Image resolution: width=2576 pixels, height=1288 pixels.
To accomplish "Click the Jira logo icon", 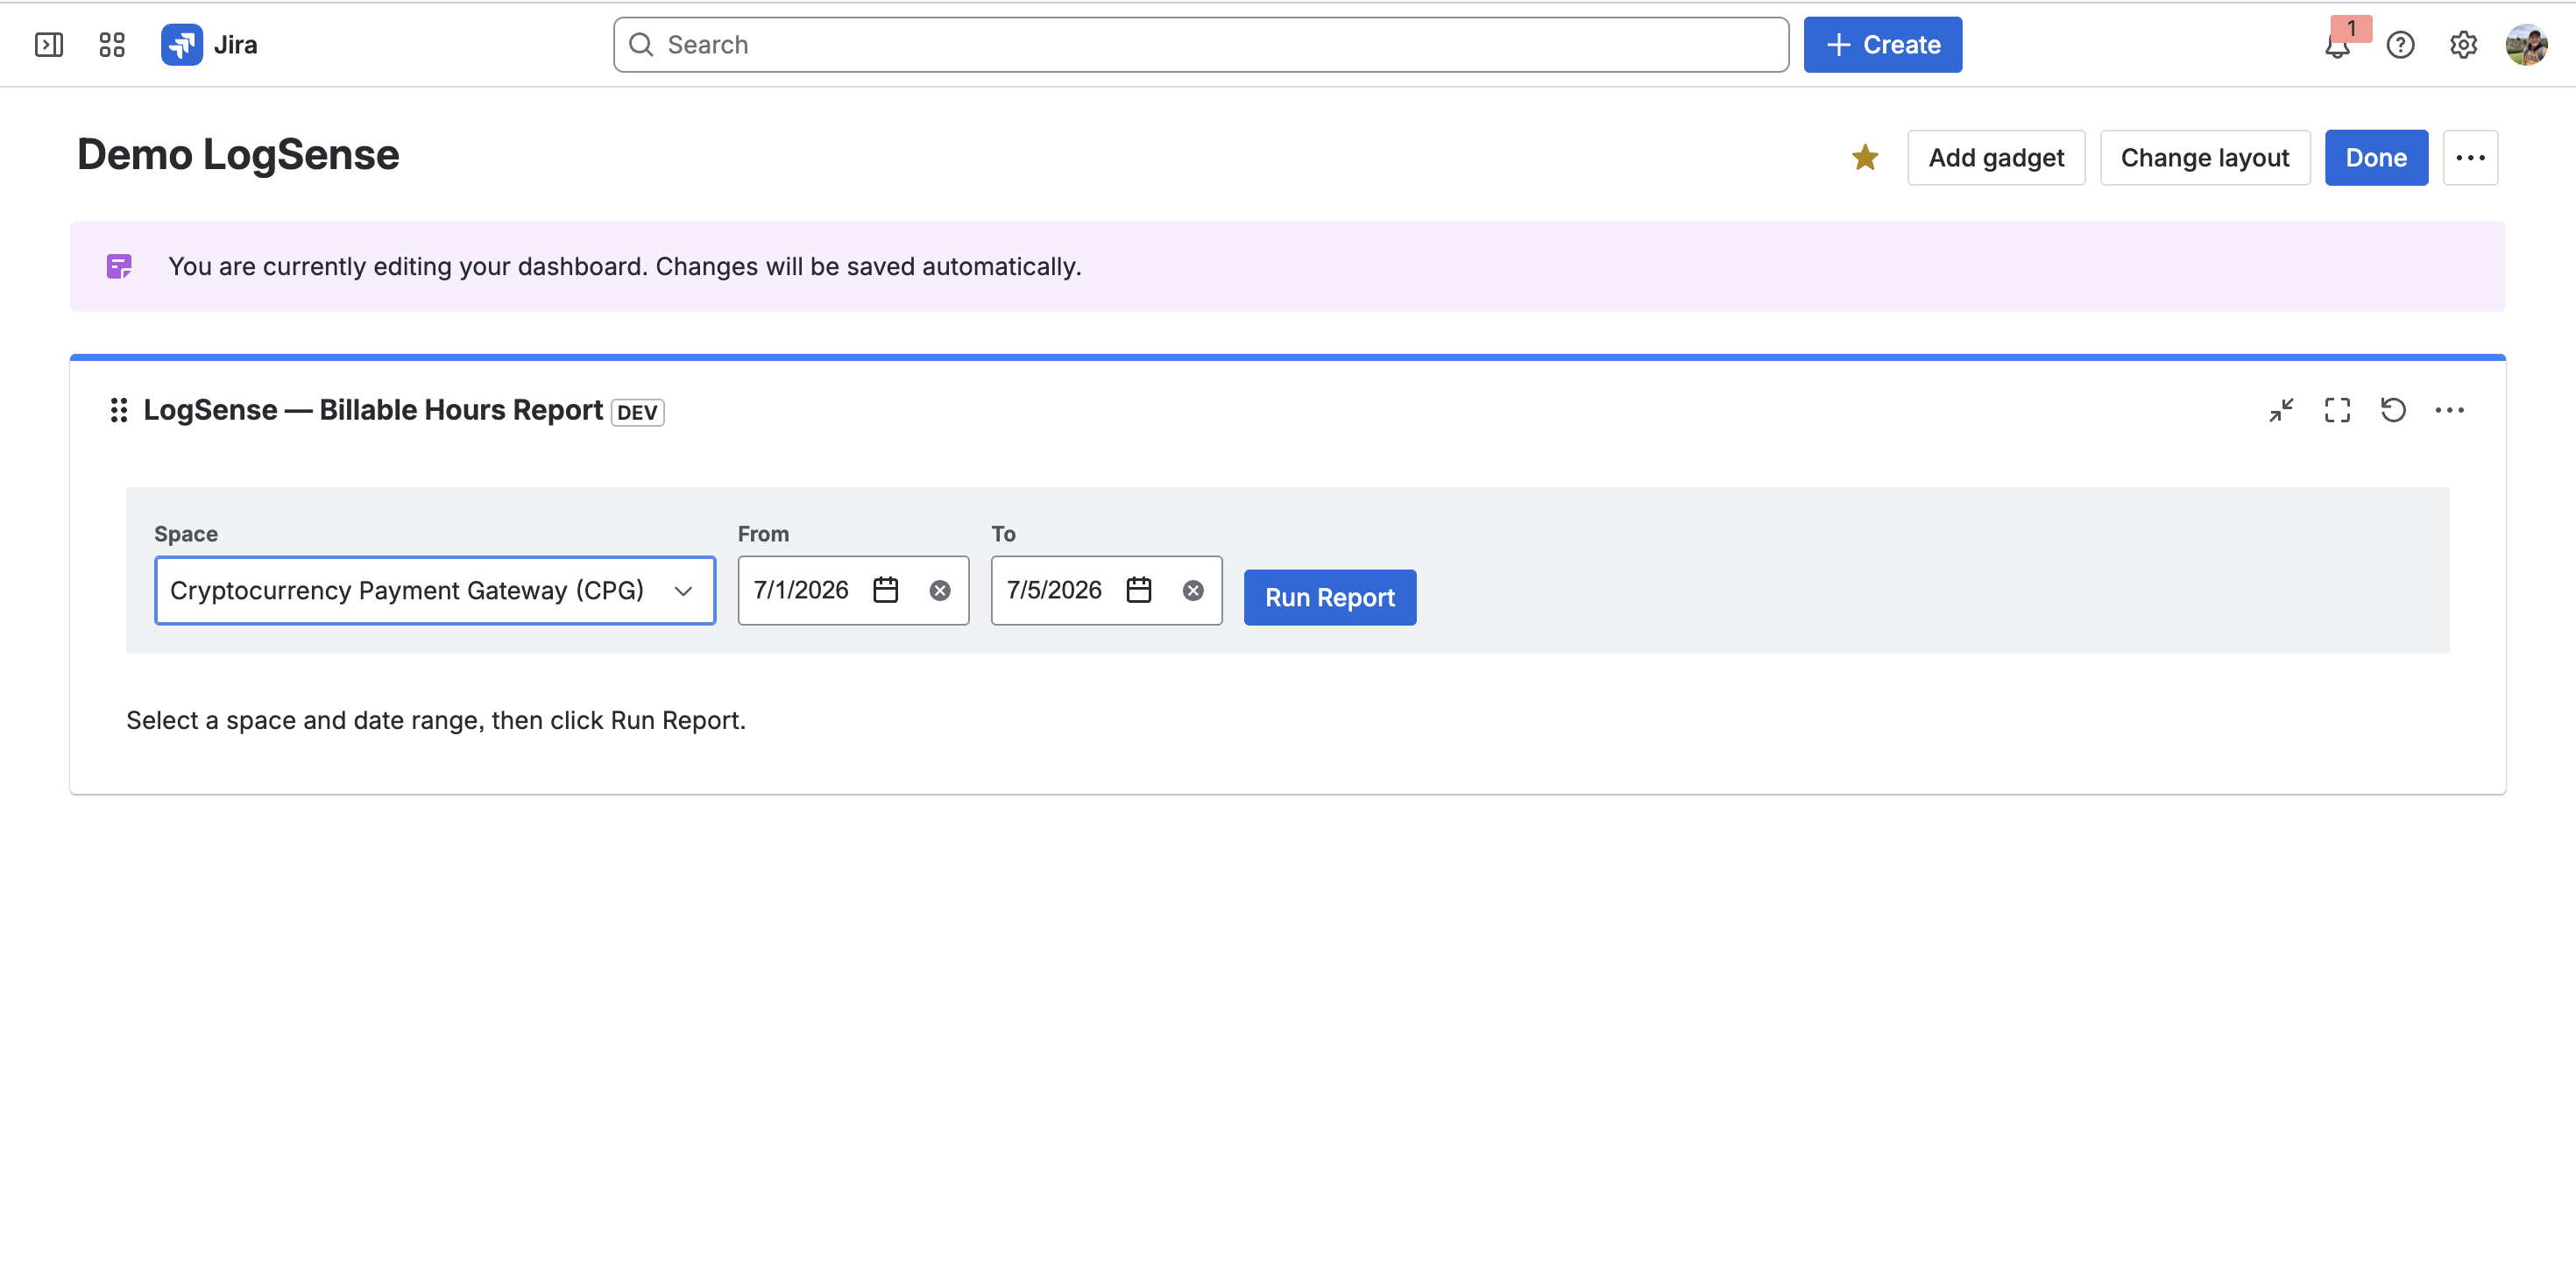I will 182,45.
